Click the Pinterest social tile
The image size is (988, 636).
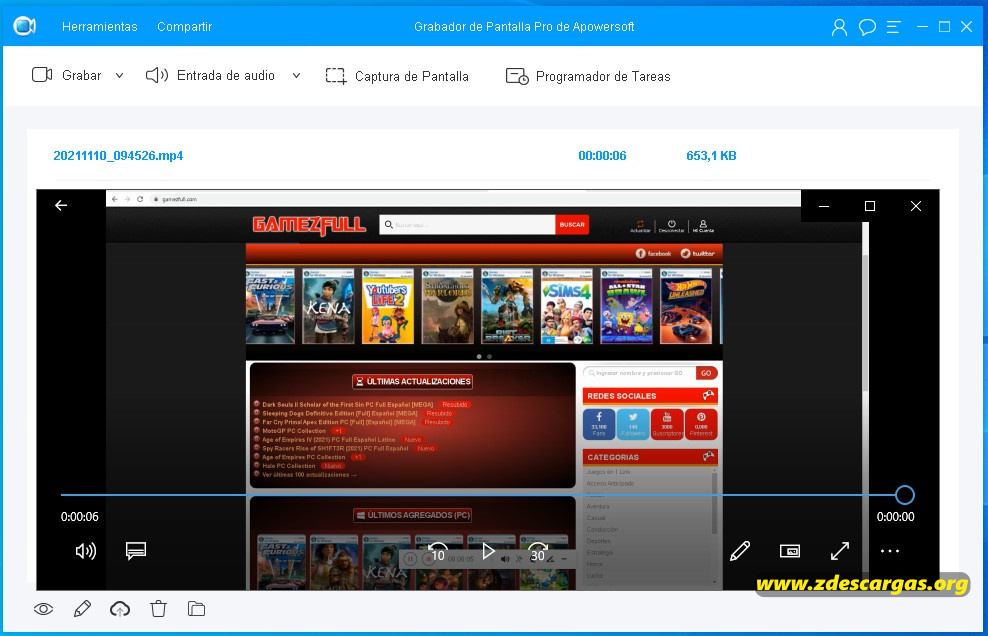coord(701,424)
